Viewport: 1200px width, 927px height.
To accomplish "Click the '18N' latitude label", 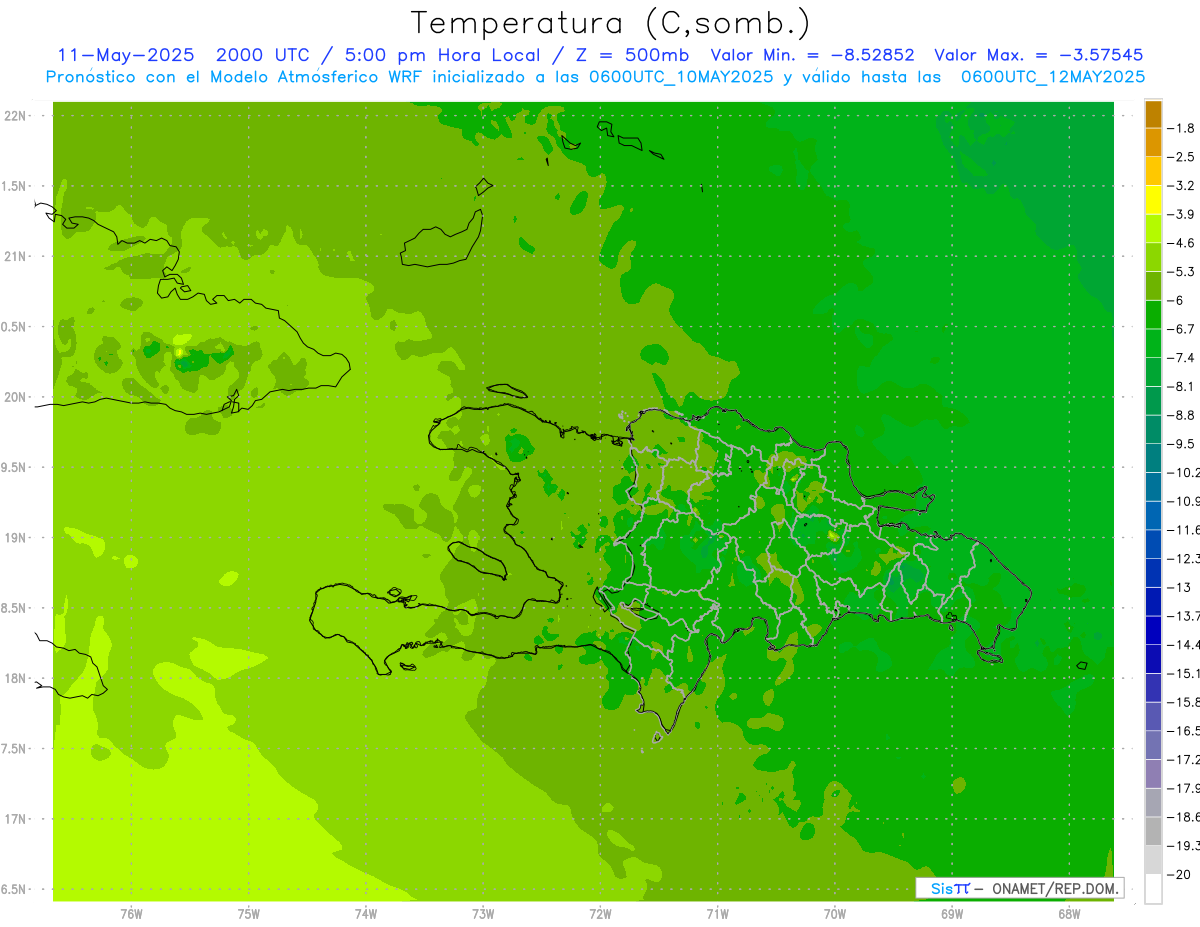I will coord(16,679).
